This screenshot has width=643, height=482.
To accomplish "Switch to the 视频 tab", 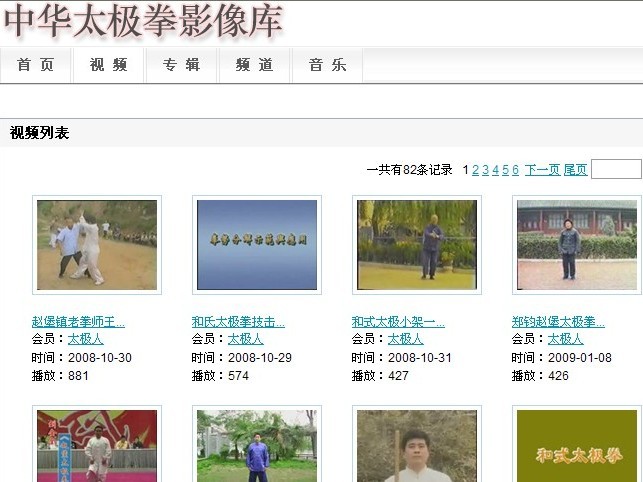I will (x=109, y=65).
